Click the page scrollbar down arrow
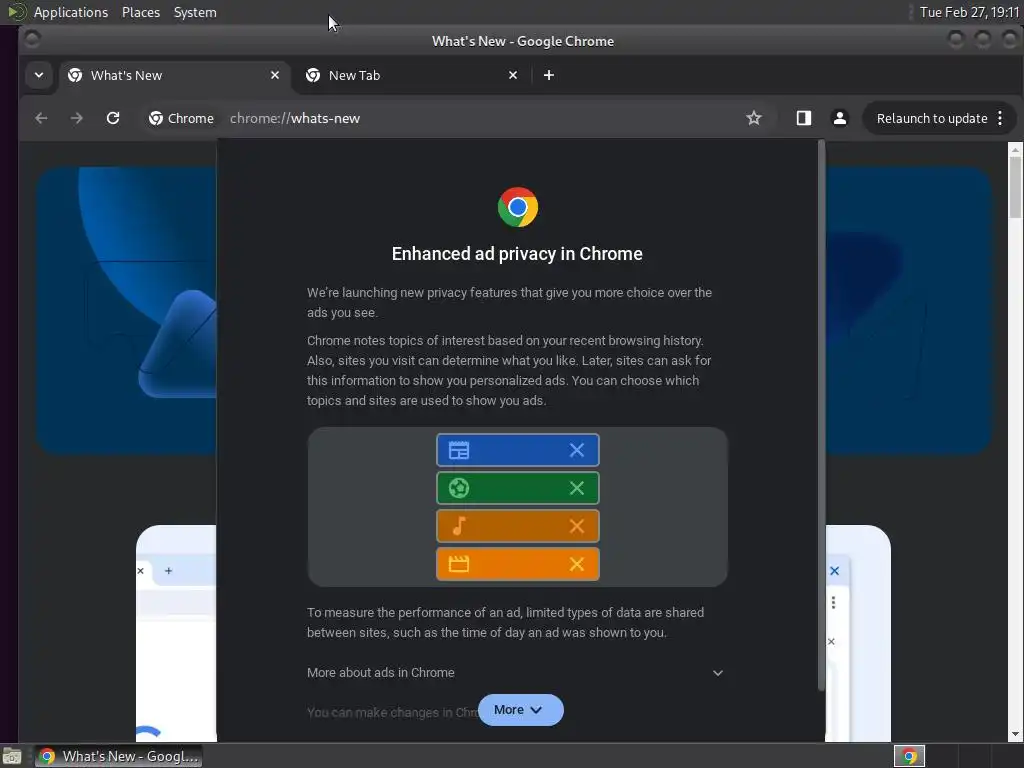Viewport: 1024px width, 768px height. (1015, 734)
